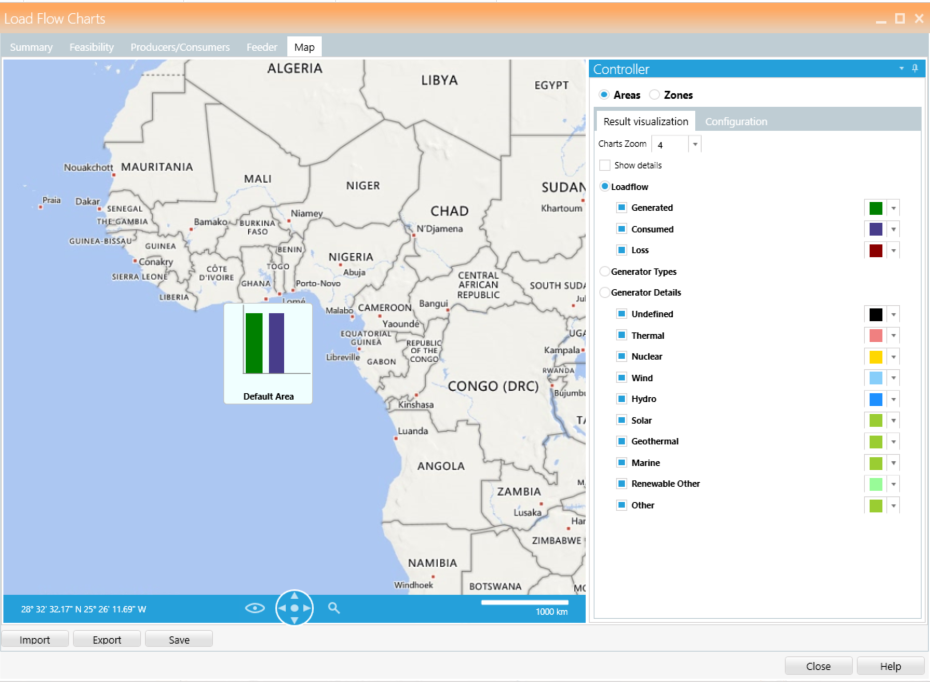Screen dimensions: 930x682
Task: Uncheck the Generated loadflow checkbox
Action: point(621,208)
